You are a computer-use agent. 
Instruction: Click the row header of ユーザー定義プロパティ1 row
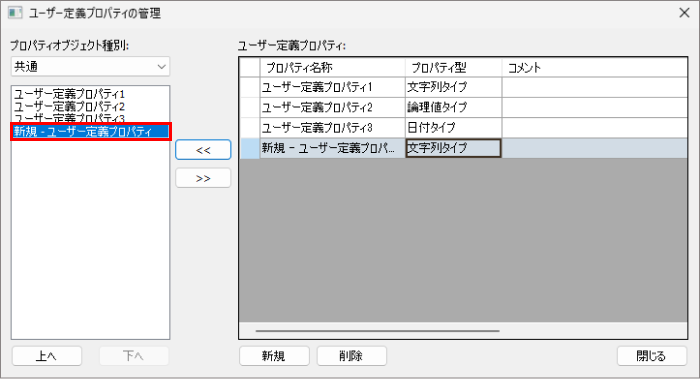[250, 87]
